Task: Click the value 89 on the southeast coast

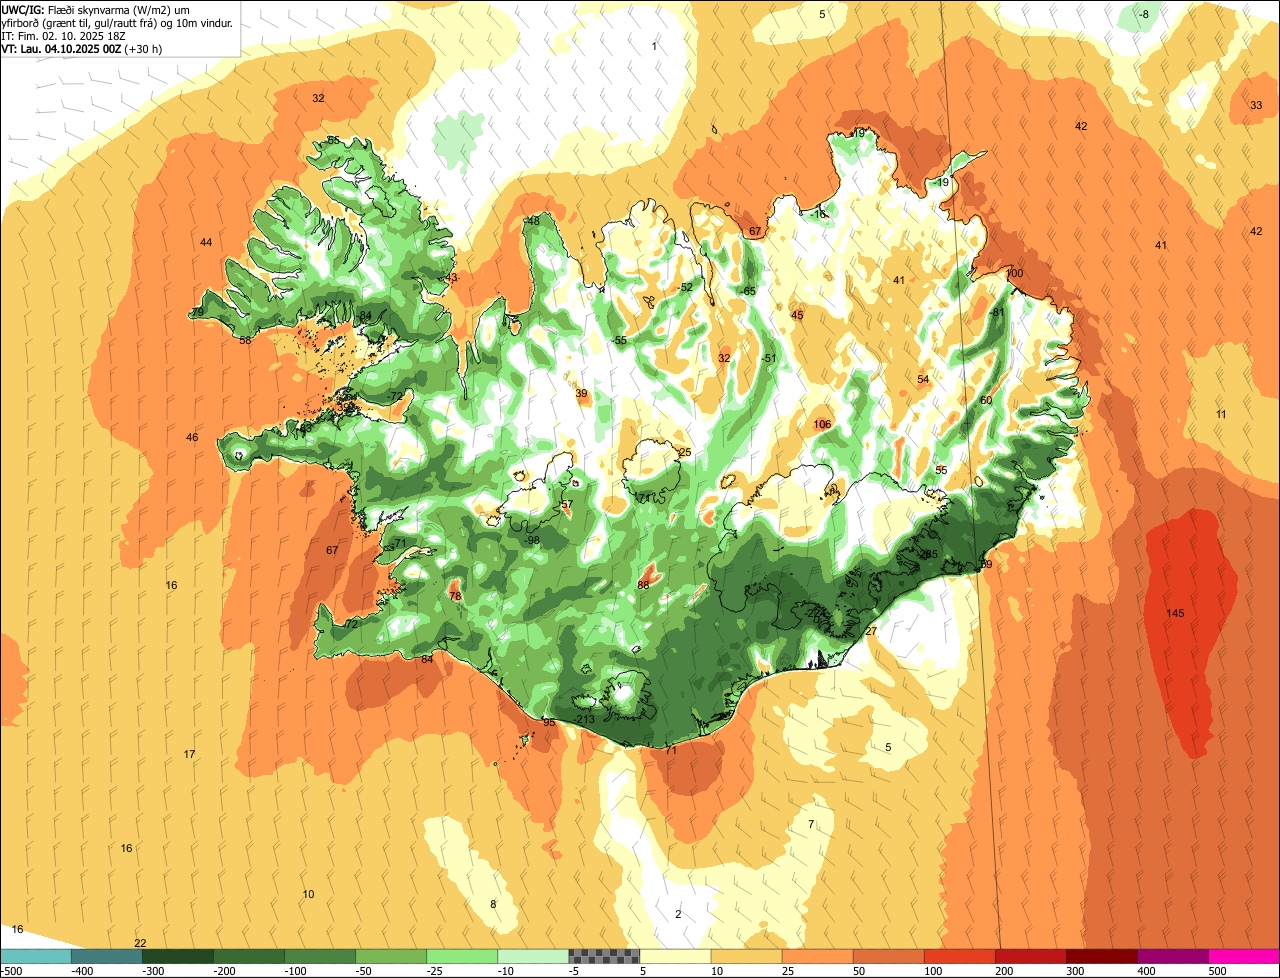Action: 986,565
